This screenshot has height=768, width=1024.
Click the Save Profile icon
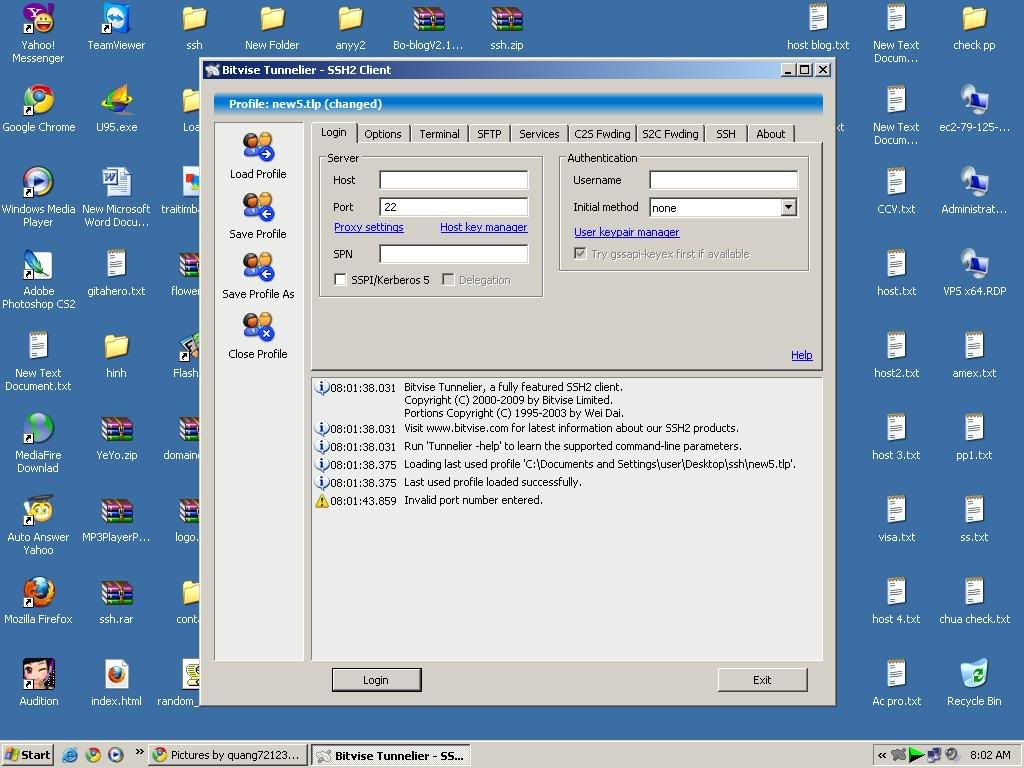[x=258, y=207]
